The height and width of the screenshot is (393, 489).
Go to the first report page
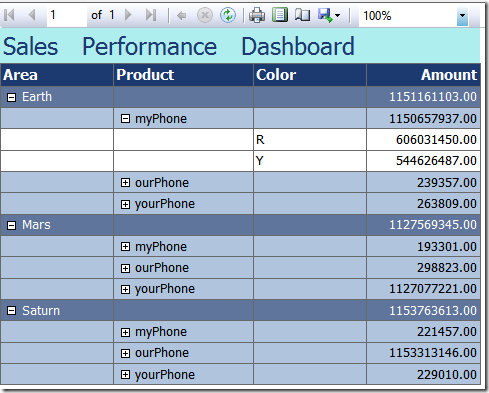coord(10,15)
